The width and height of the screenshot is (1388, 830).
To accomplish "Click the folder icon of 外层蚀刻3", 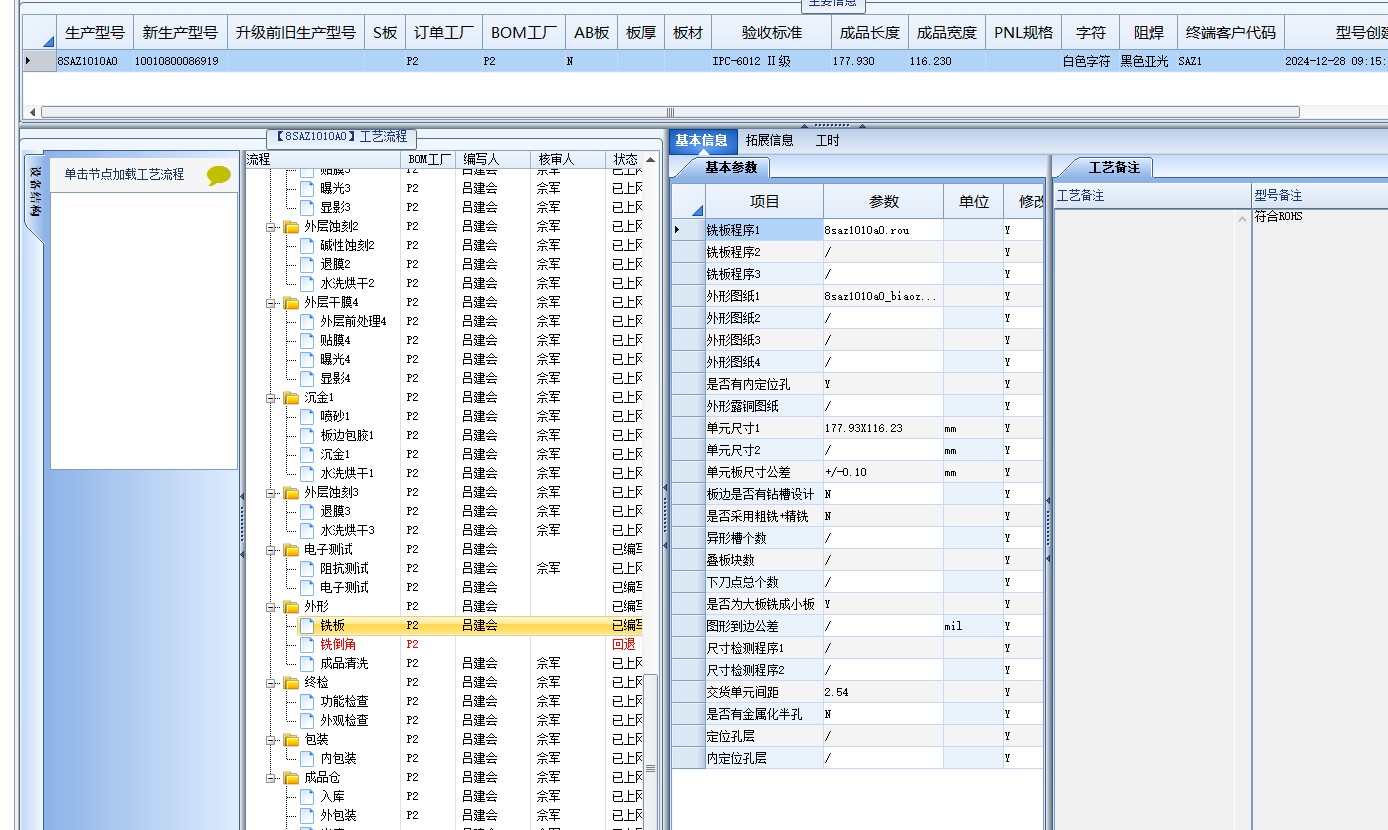I will 291,493.
